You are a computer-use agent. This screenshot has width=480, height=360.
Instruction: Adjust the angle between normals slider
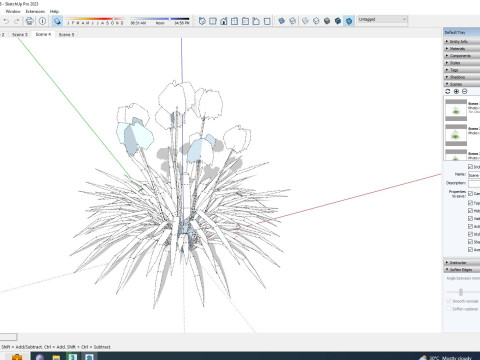[x=461, y=292]
